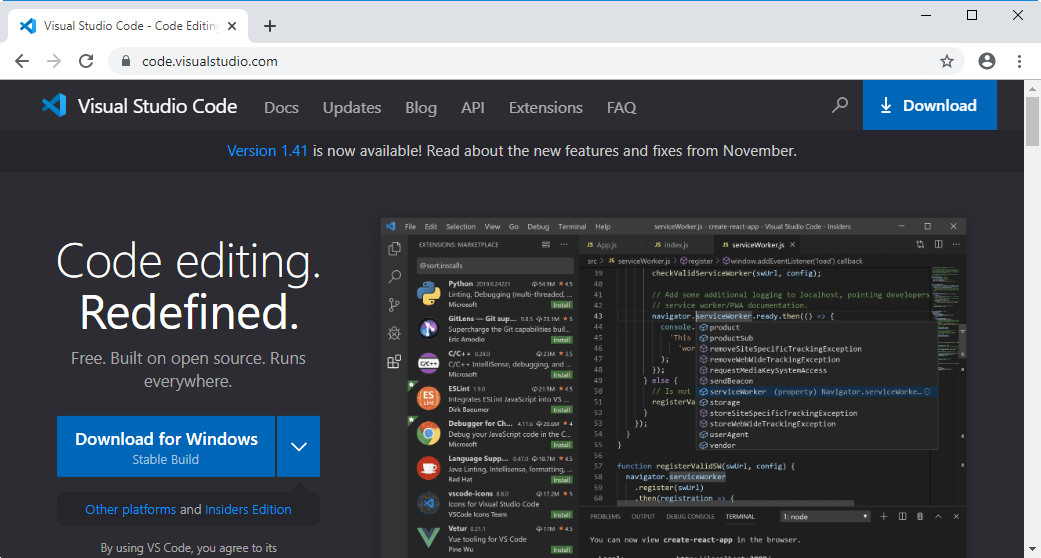This screenshot has width=1041, height=558.
Task: Select the App.js editor tab in the screenshot
Action: click(x=601, y=245)
